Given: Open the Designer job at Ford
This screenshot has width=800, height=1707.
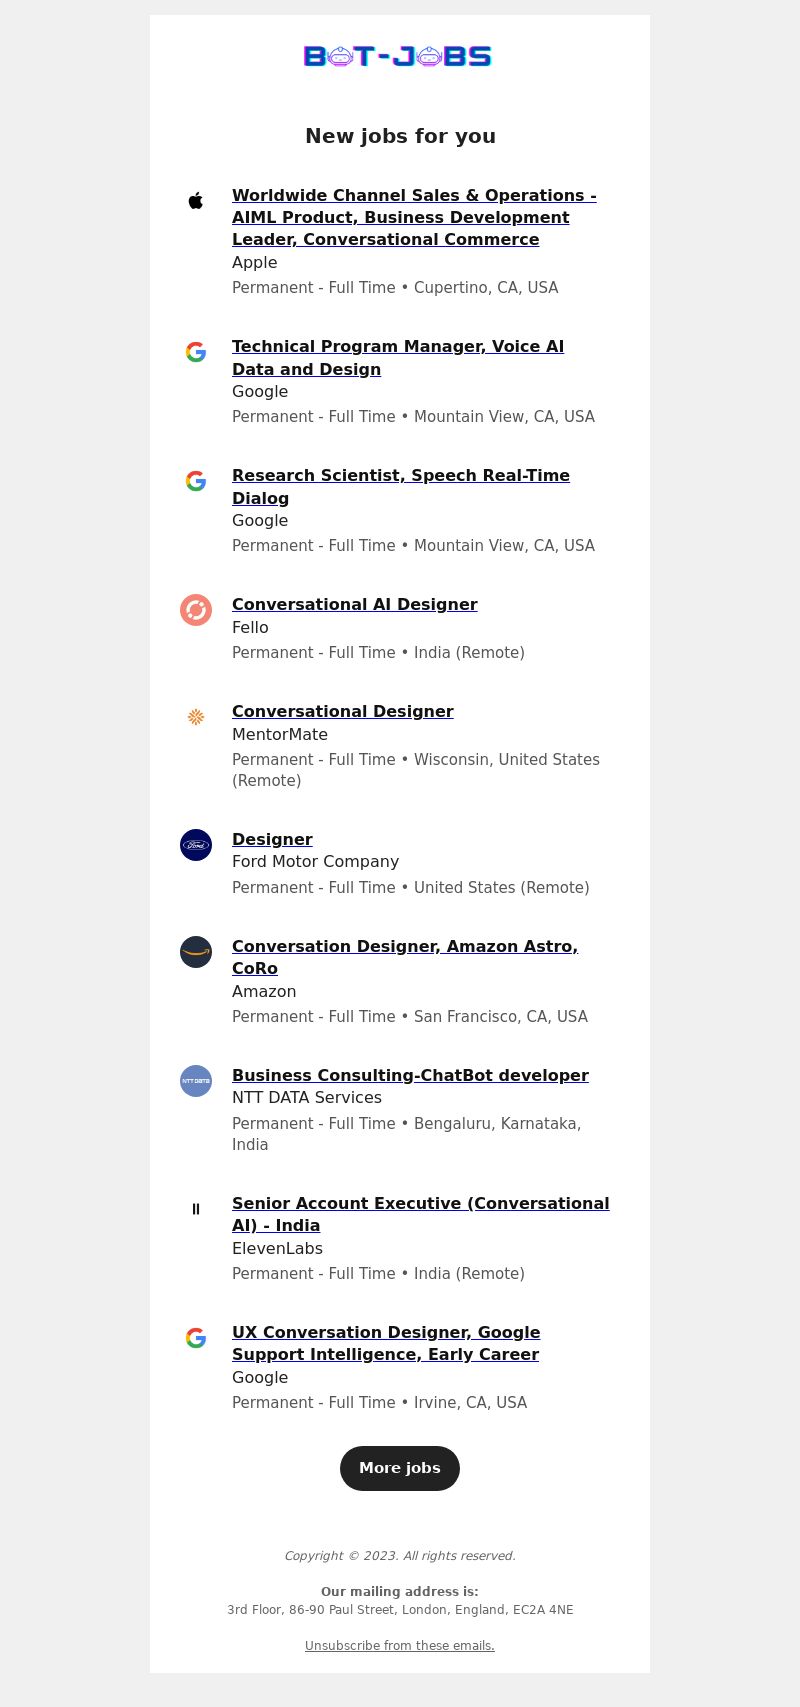Looking at the screenshot, I should pos(272,839).
